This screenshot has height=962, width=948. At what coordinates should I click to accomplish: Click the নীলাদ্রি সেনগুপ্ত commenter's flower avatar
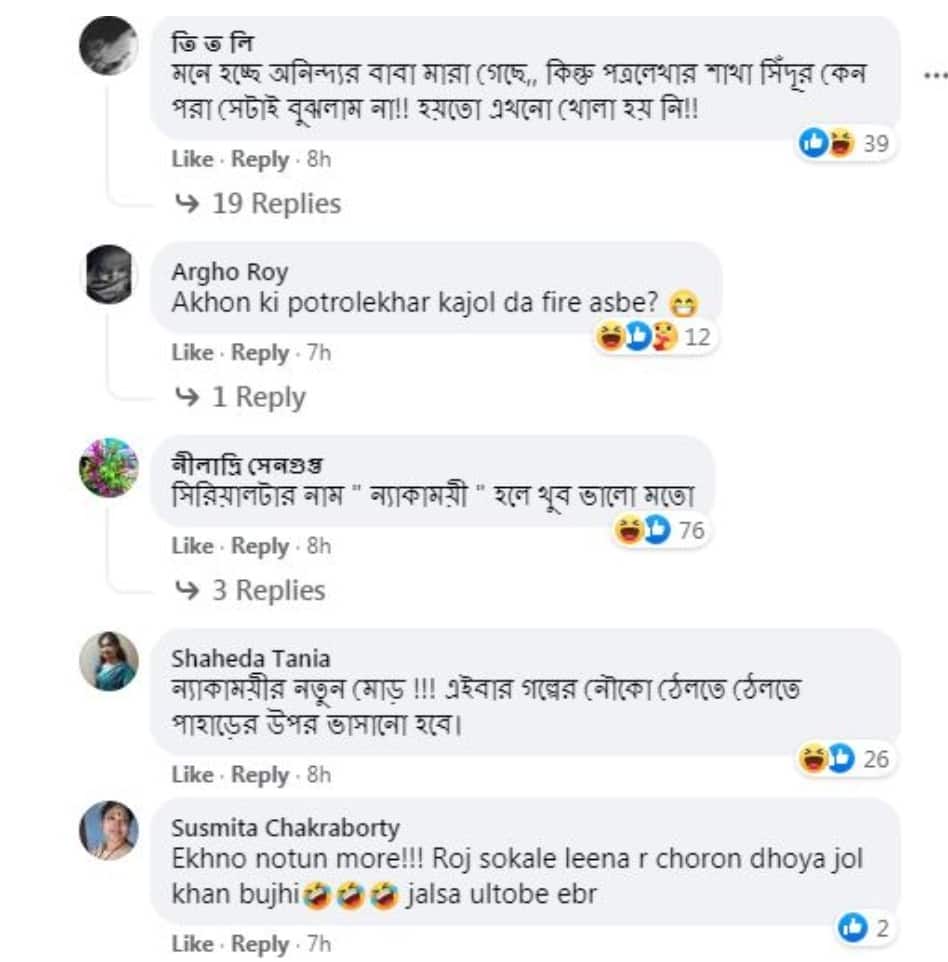click(x=109, y=467)
